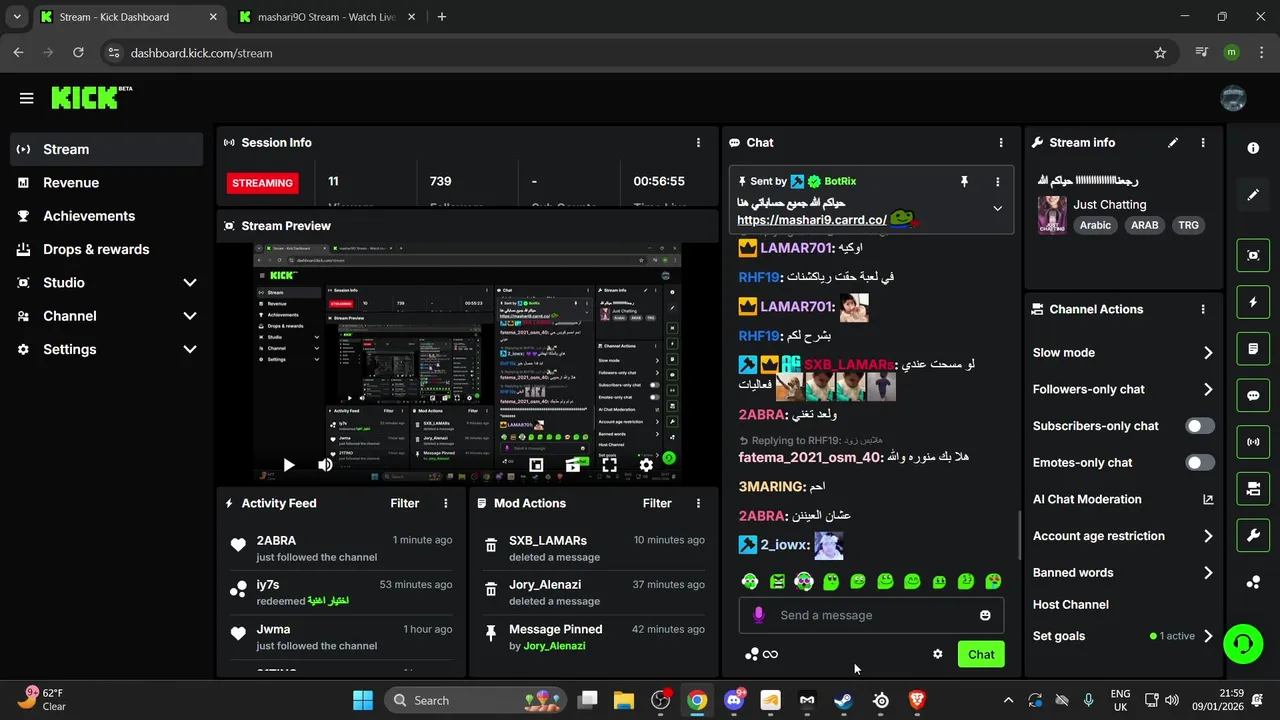The height and width of the screenshot is (720, 1280).
Task: Play the stream preview
Action: [x=288, y=465]
